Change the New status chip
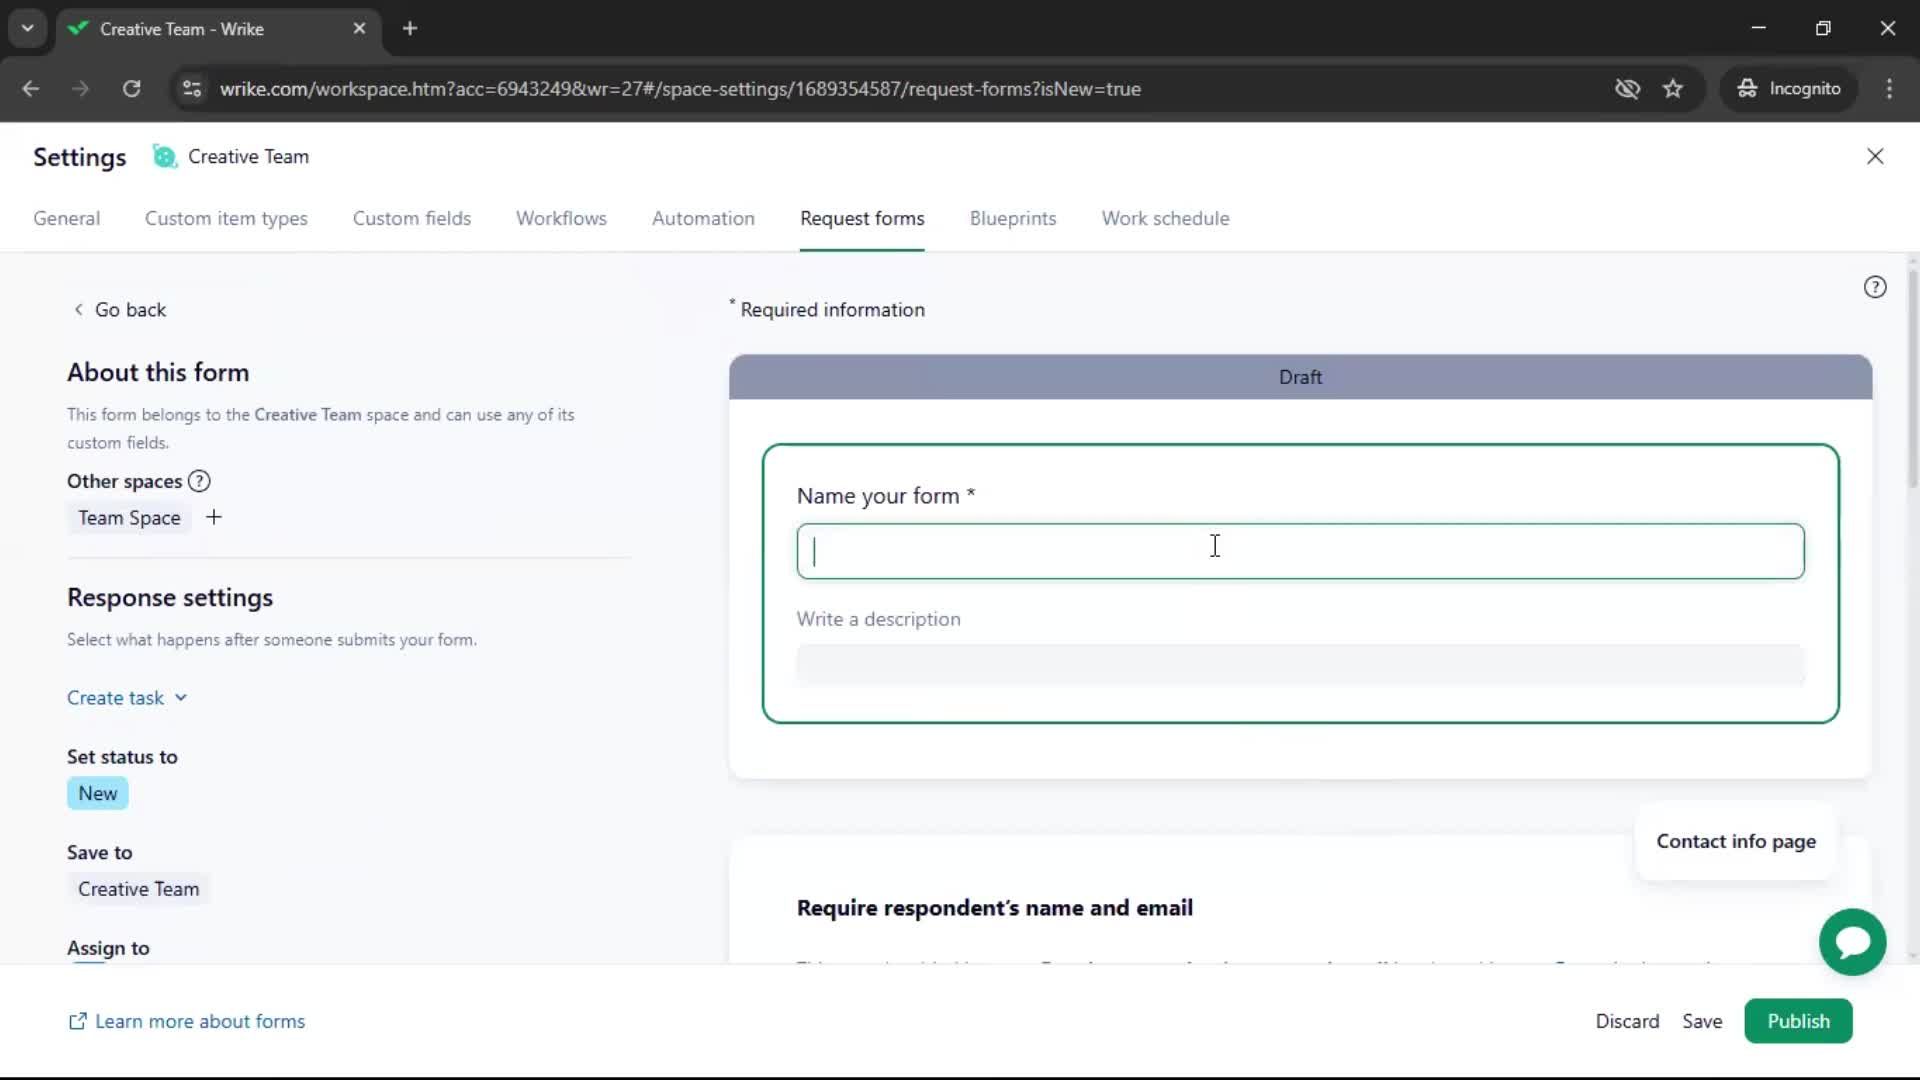The image size is (1920, 1080). pos(98,793)
